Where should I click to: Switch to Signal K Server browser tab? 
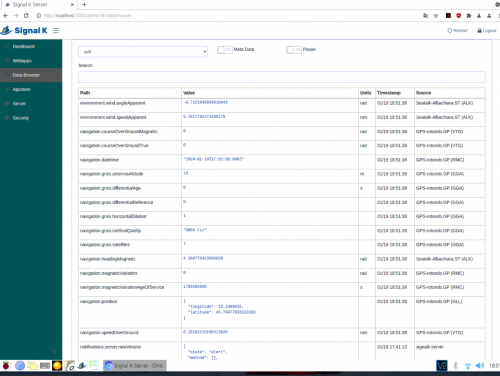[38, 5]
